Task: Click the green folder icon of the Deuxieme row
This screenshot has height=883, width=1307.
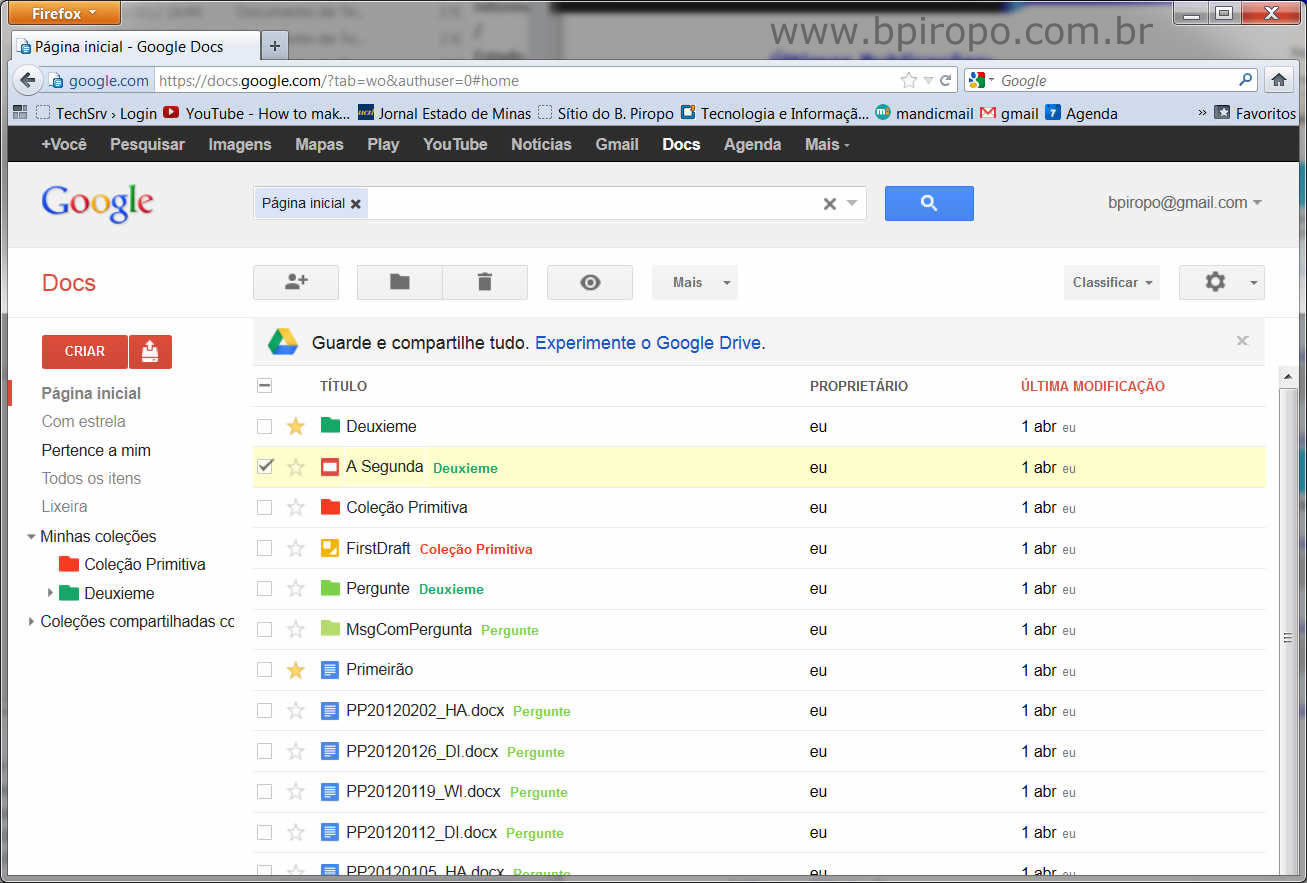Action: [x=330, y=426]
